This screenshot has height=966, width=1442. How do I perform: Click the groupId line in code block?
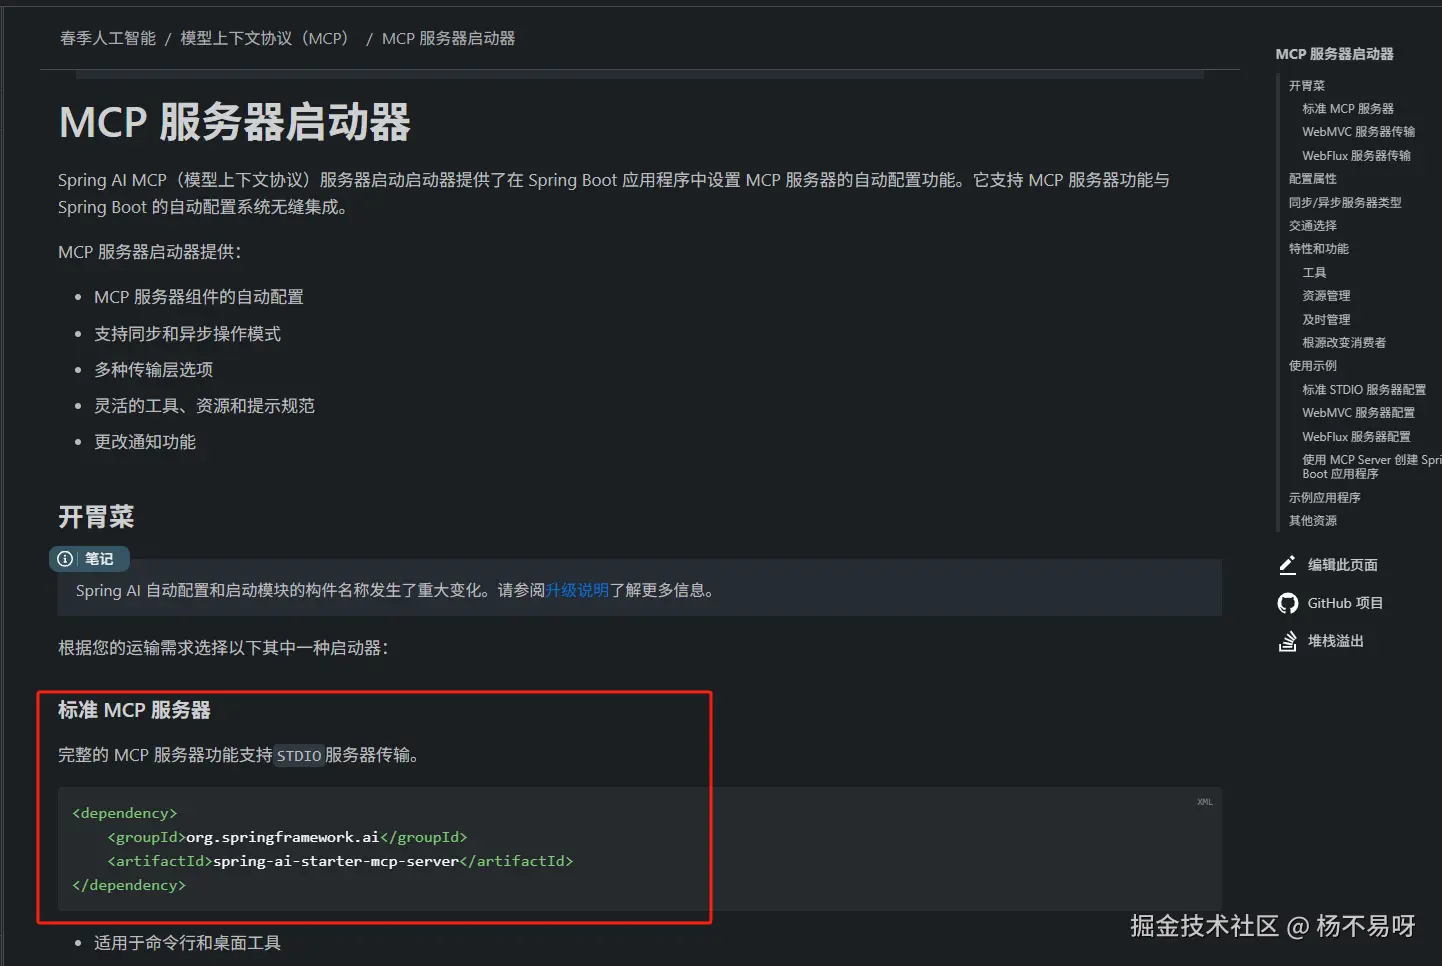tap(288, 837)
